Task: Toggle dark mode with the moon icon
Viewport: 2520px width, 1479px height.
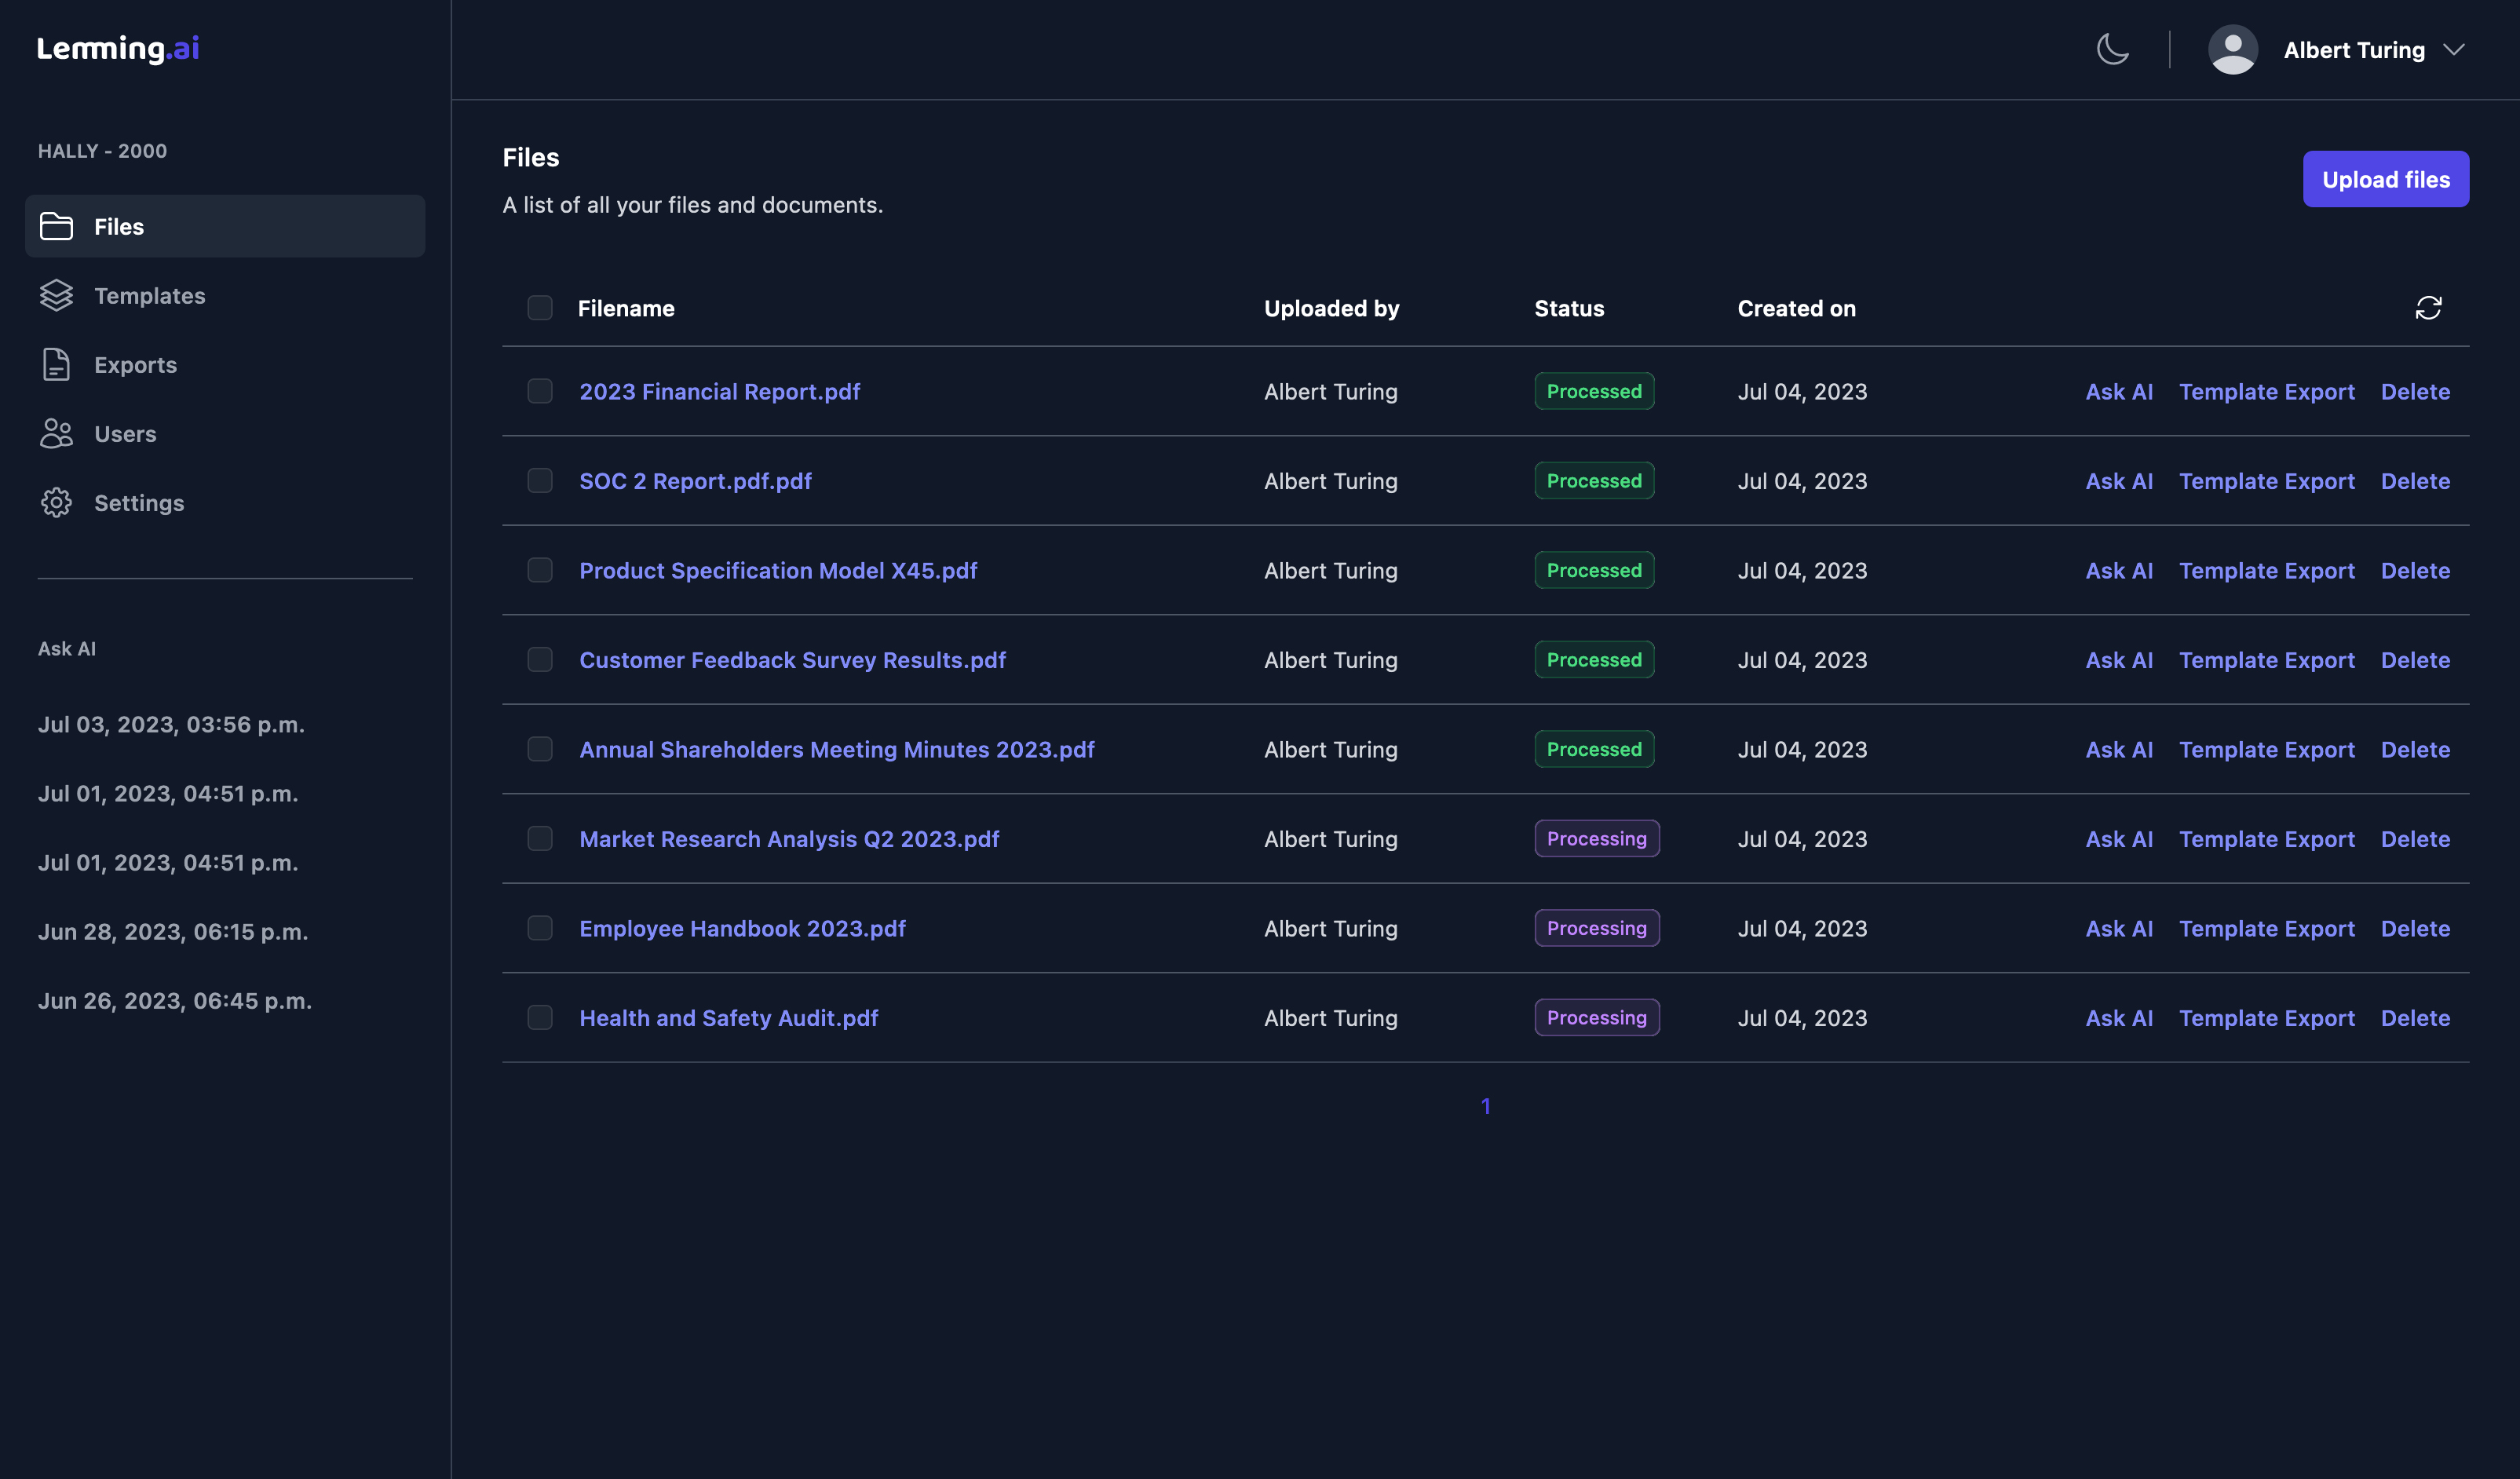Action: (2112, 49)
